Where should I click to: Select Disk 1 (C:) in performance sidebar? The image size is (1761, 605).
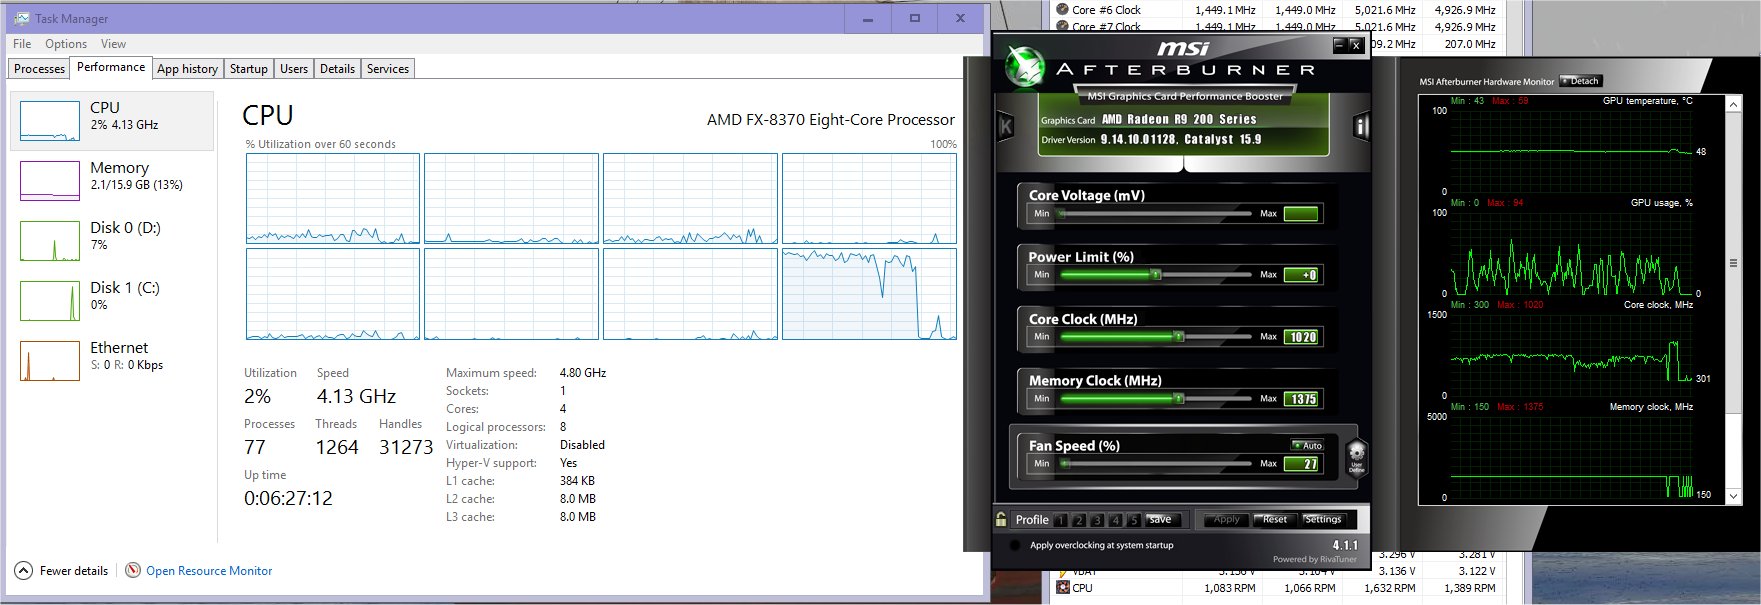[112, 301]
